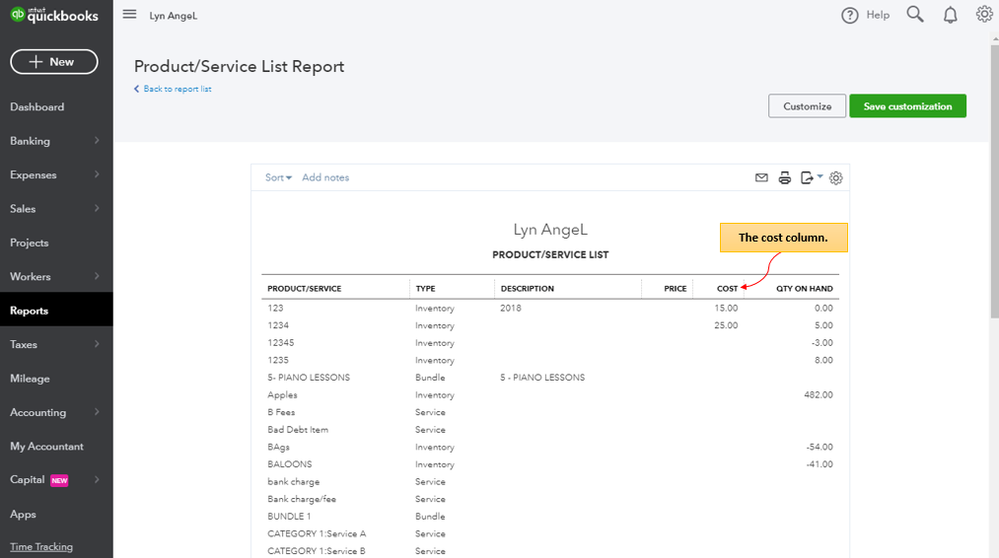
Task: Email the report via envelope icon
Action: click(761, 178)
